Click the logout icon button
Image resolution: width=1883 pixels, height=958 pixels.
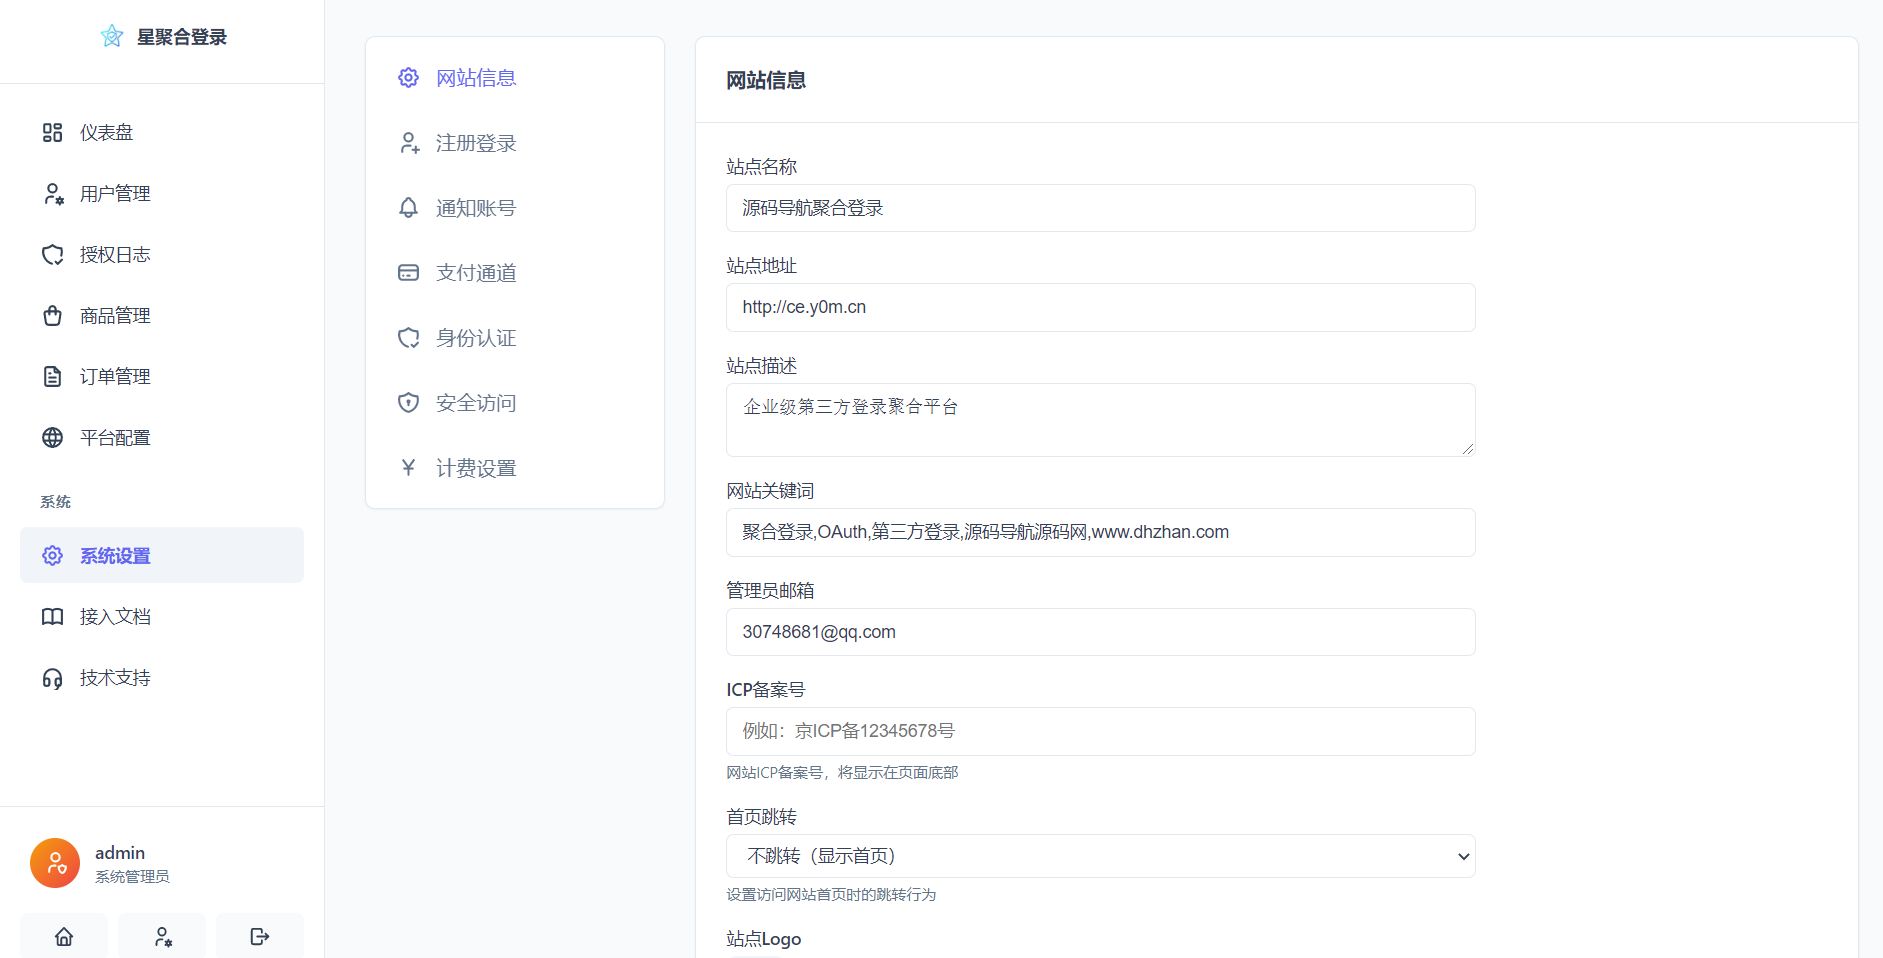click(x=260, y=936)
